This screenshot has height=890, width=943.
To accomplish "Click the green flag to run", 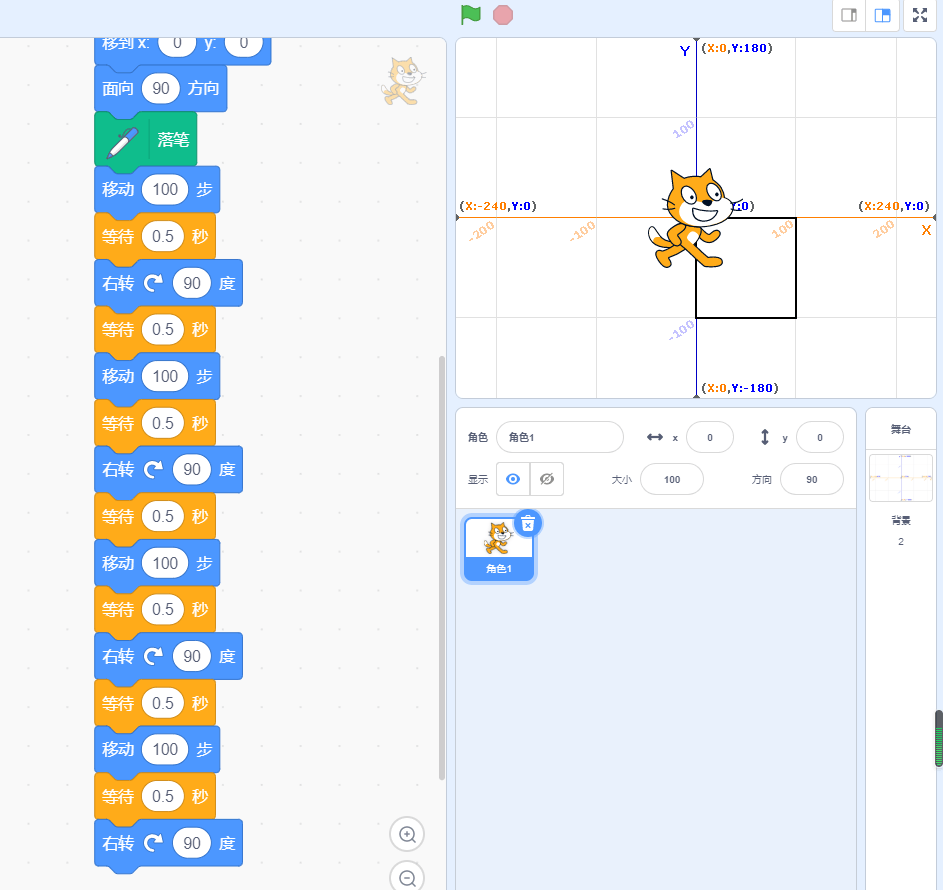I will point(470,15).
